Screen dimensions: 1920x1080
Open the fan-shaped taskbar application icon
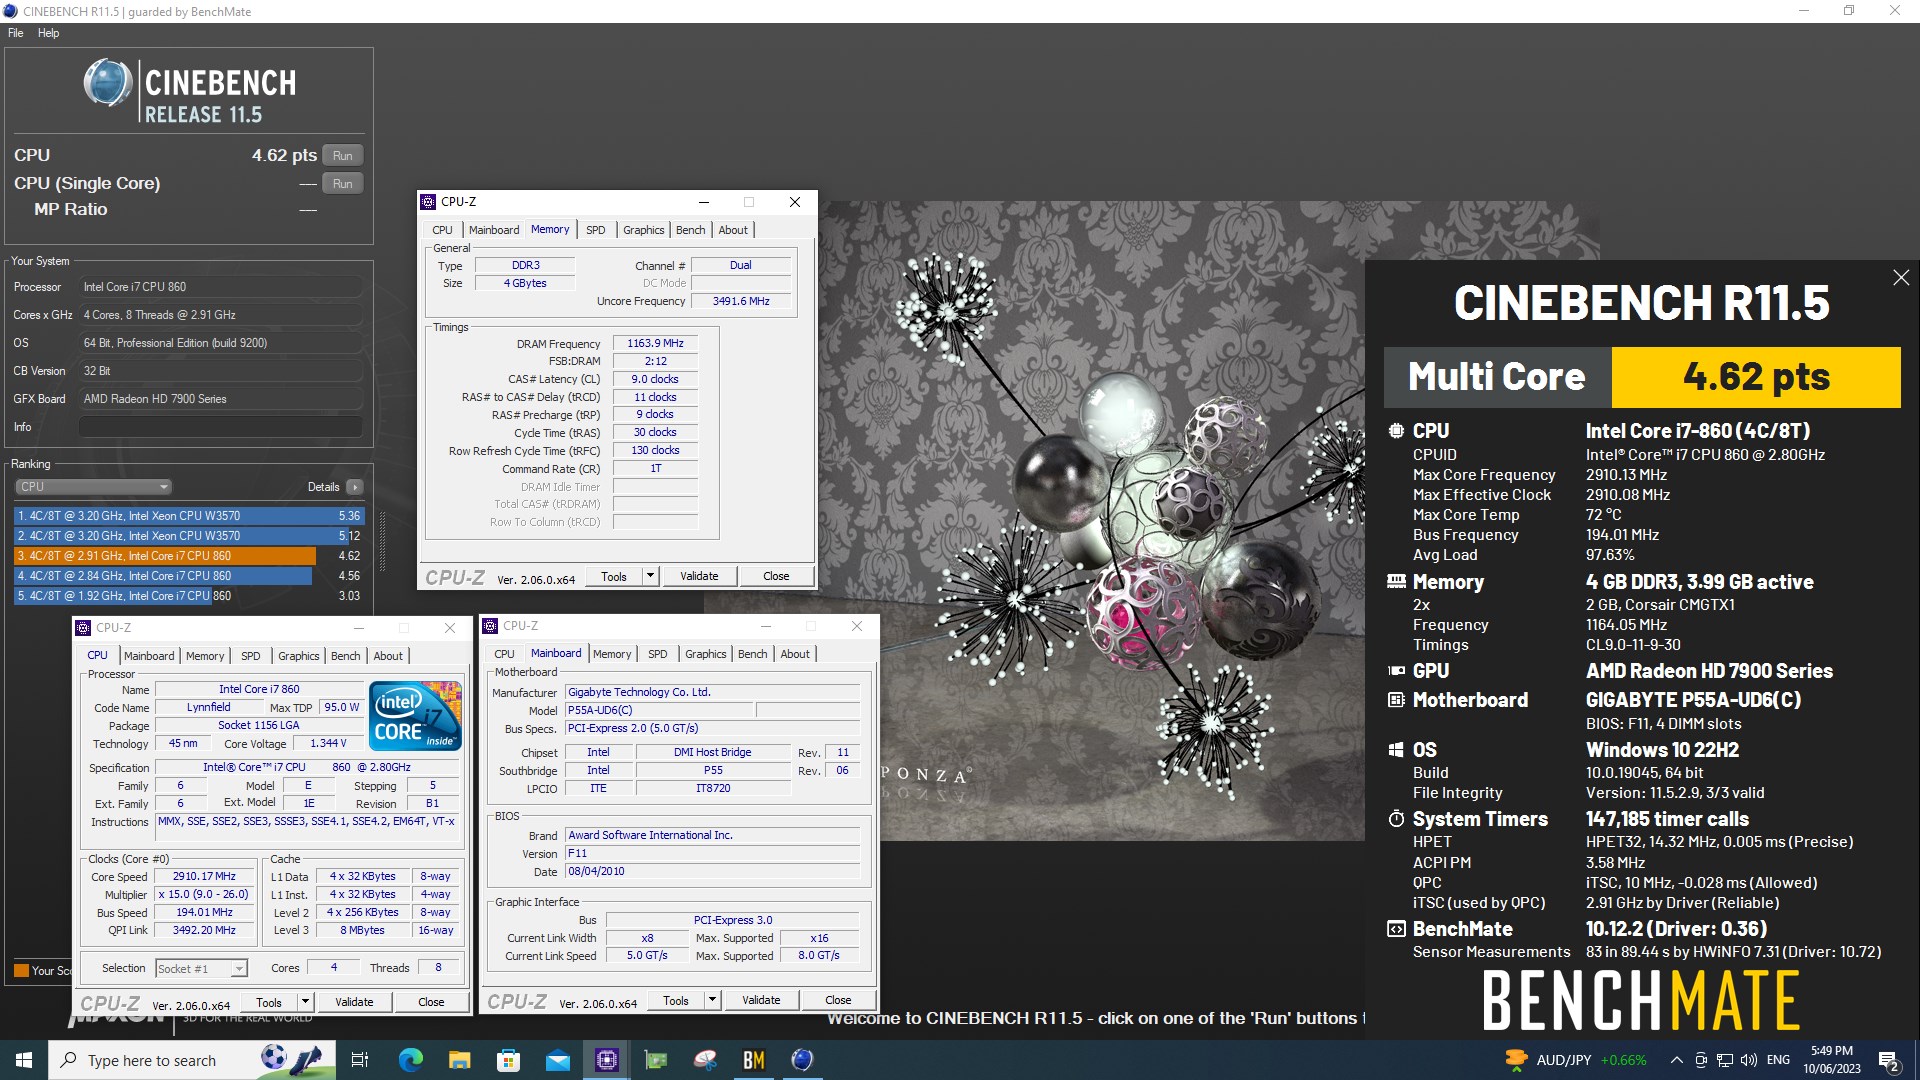click(x=705, y=1060)
